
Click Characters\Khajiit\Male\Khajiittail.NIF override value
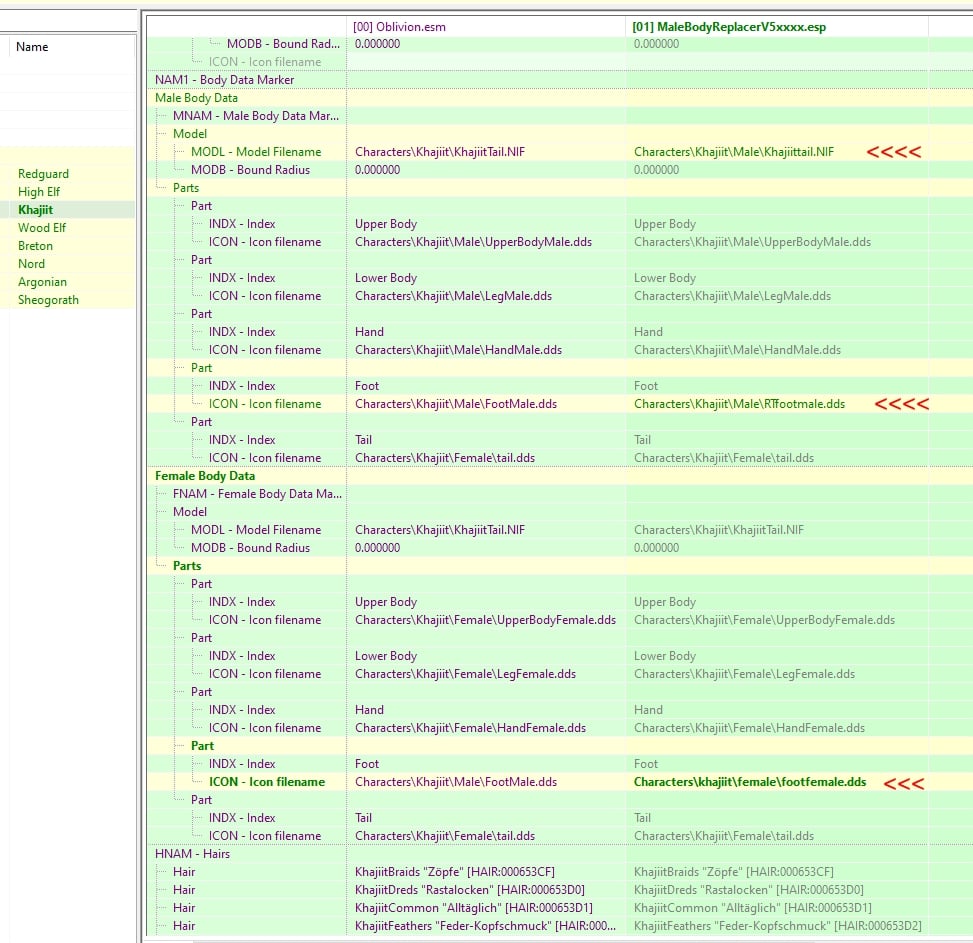click(x=734, y=151)
